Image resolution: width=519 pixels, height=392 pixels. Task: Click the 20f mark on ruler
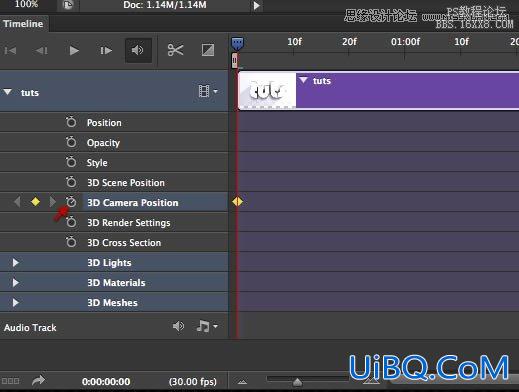[x=349, y=42]
